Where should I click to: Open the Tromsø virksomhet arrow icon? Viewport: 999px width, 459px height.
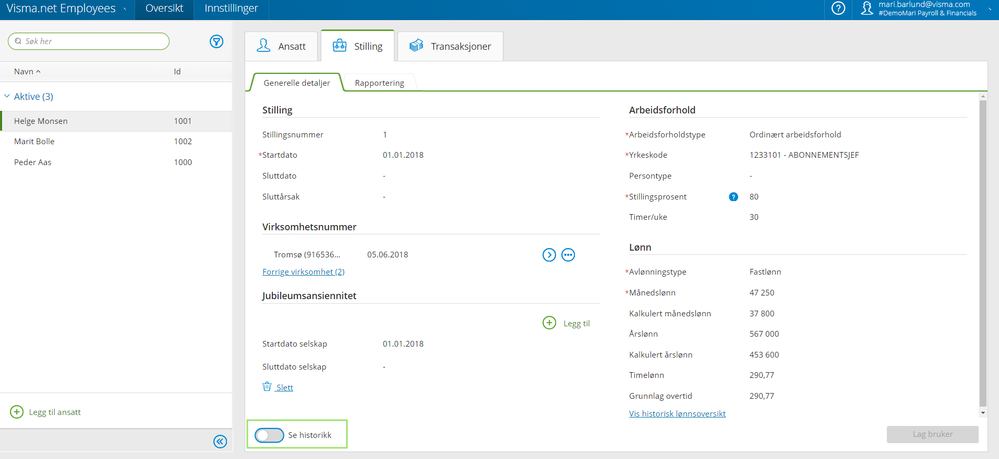(x=549, y=255)
